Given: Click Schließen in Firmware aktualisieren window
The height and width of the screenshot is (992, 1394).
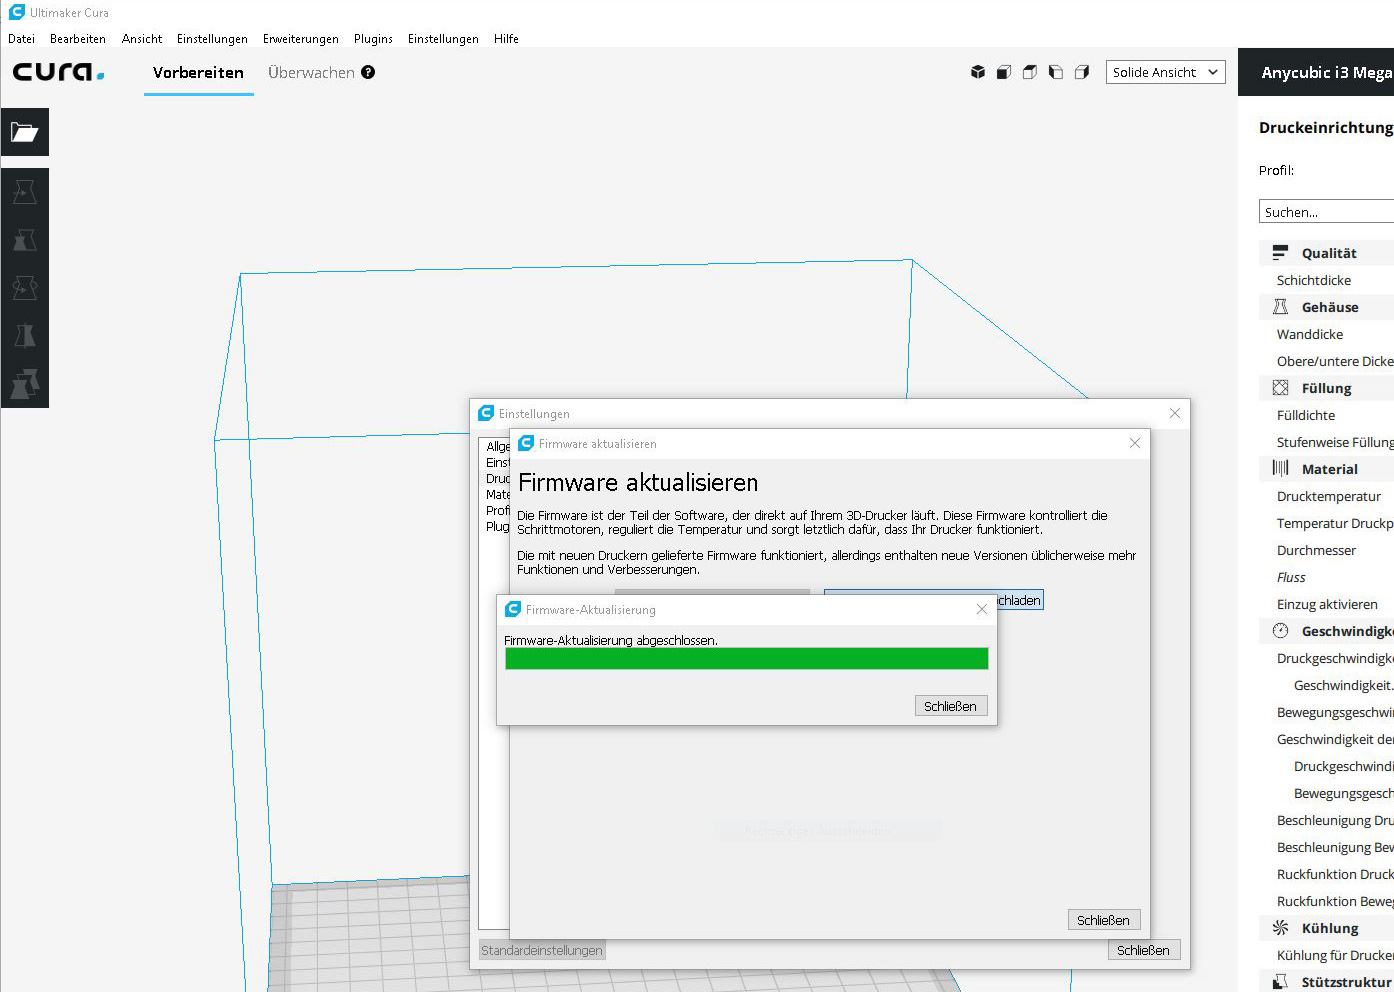Looking at the screenshot, I should (1104, 920).
